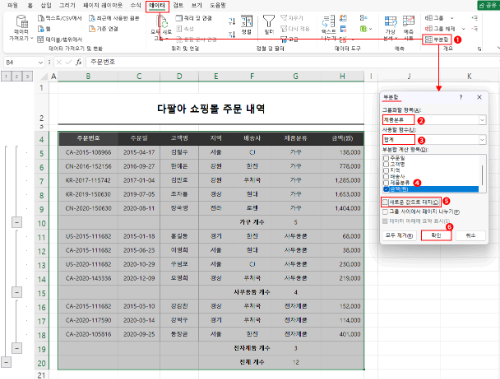
Task: Click the 웹 (From Web) import icon
Action: pyautogui.click(x=41, y=29)
